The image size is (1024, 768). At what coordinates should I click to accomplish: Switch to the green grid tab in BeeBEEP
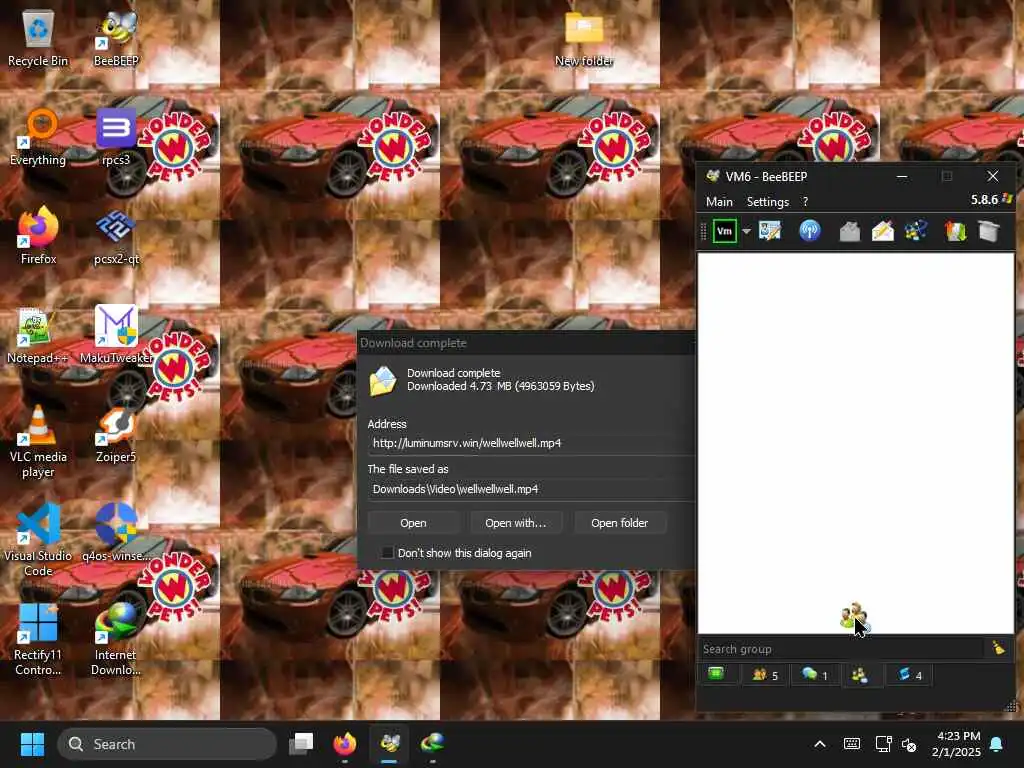pyautogui.click(x=716, y=674)
